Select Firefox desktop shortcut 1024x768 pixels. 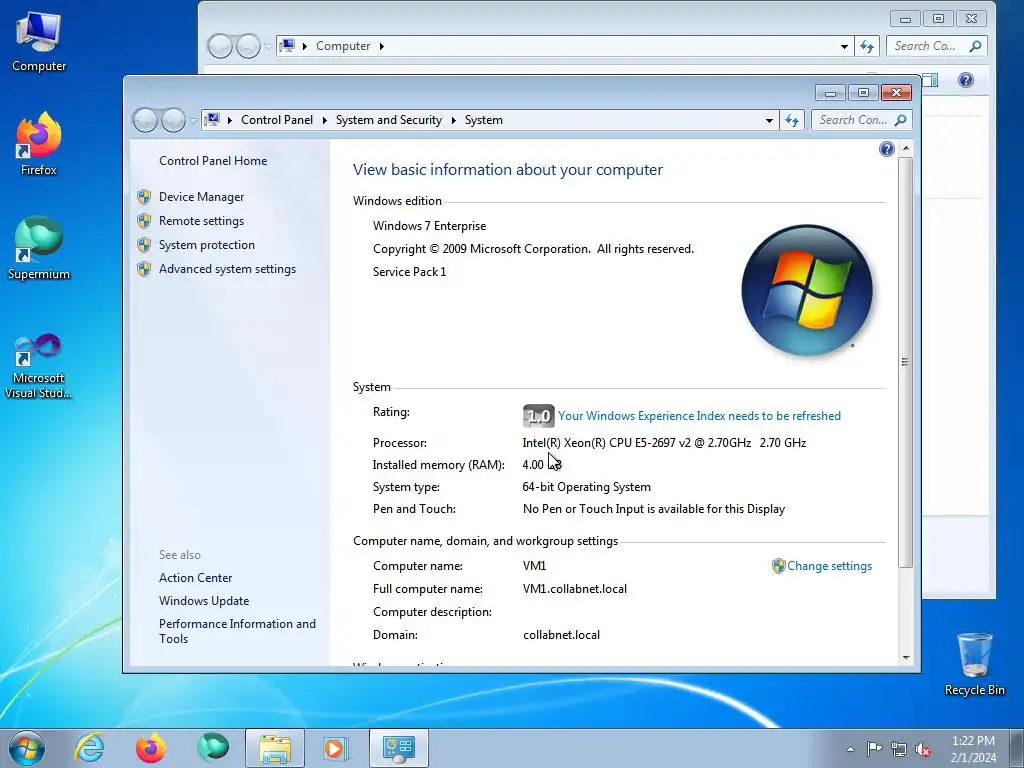click(39, 144)
